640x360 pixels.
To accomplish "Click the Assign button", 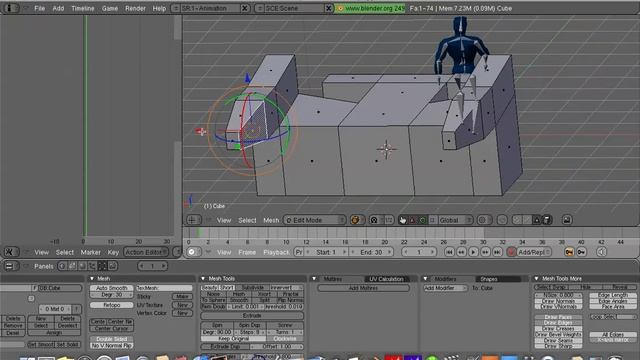I will (54, 333).
